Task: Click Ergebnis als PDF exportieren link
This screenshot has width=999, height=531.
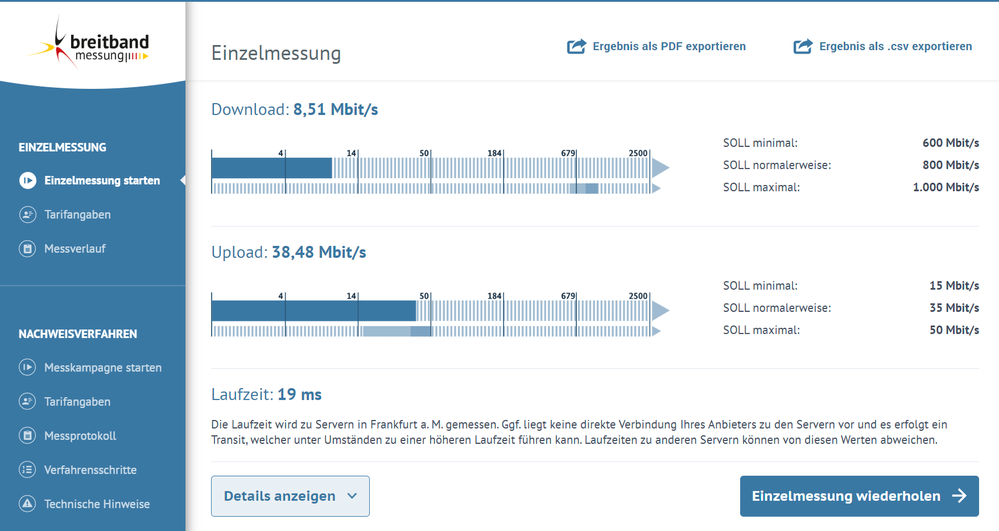Action: pos(669,46)
